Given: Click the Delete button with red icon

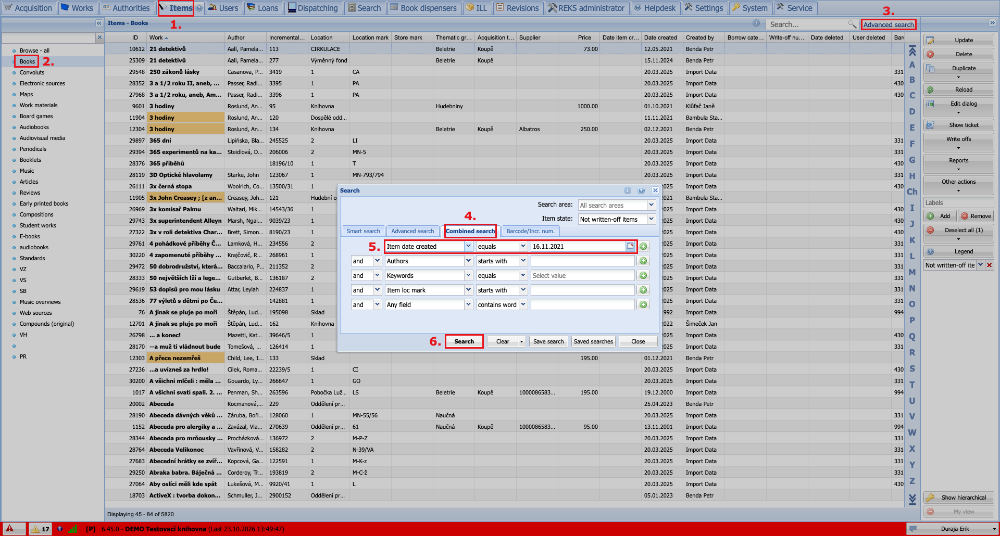Looking at the screenshot, I should (x=959, y=54).
